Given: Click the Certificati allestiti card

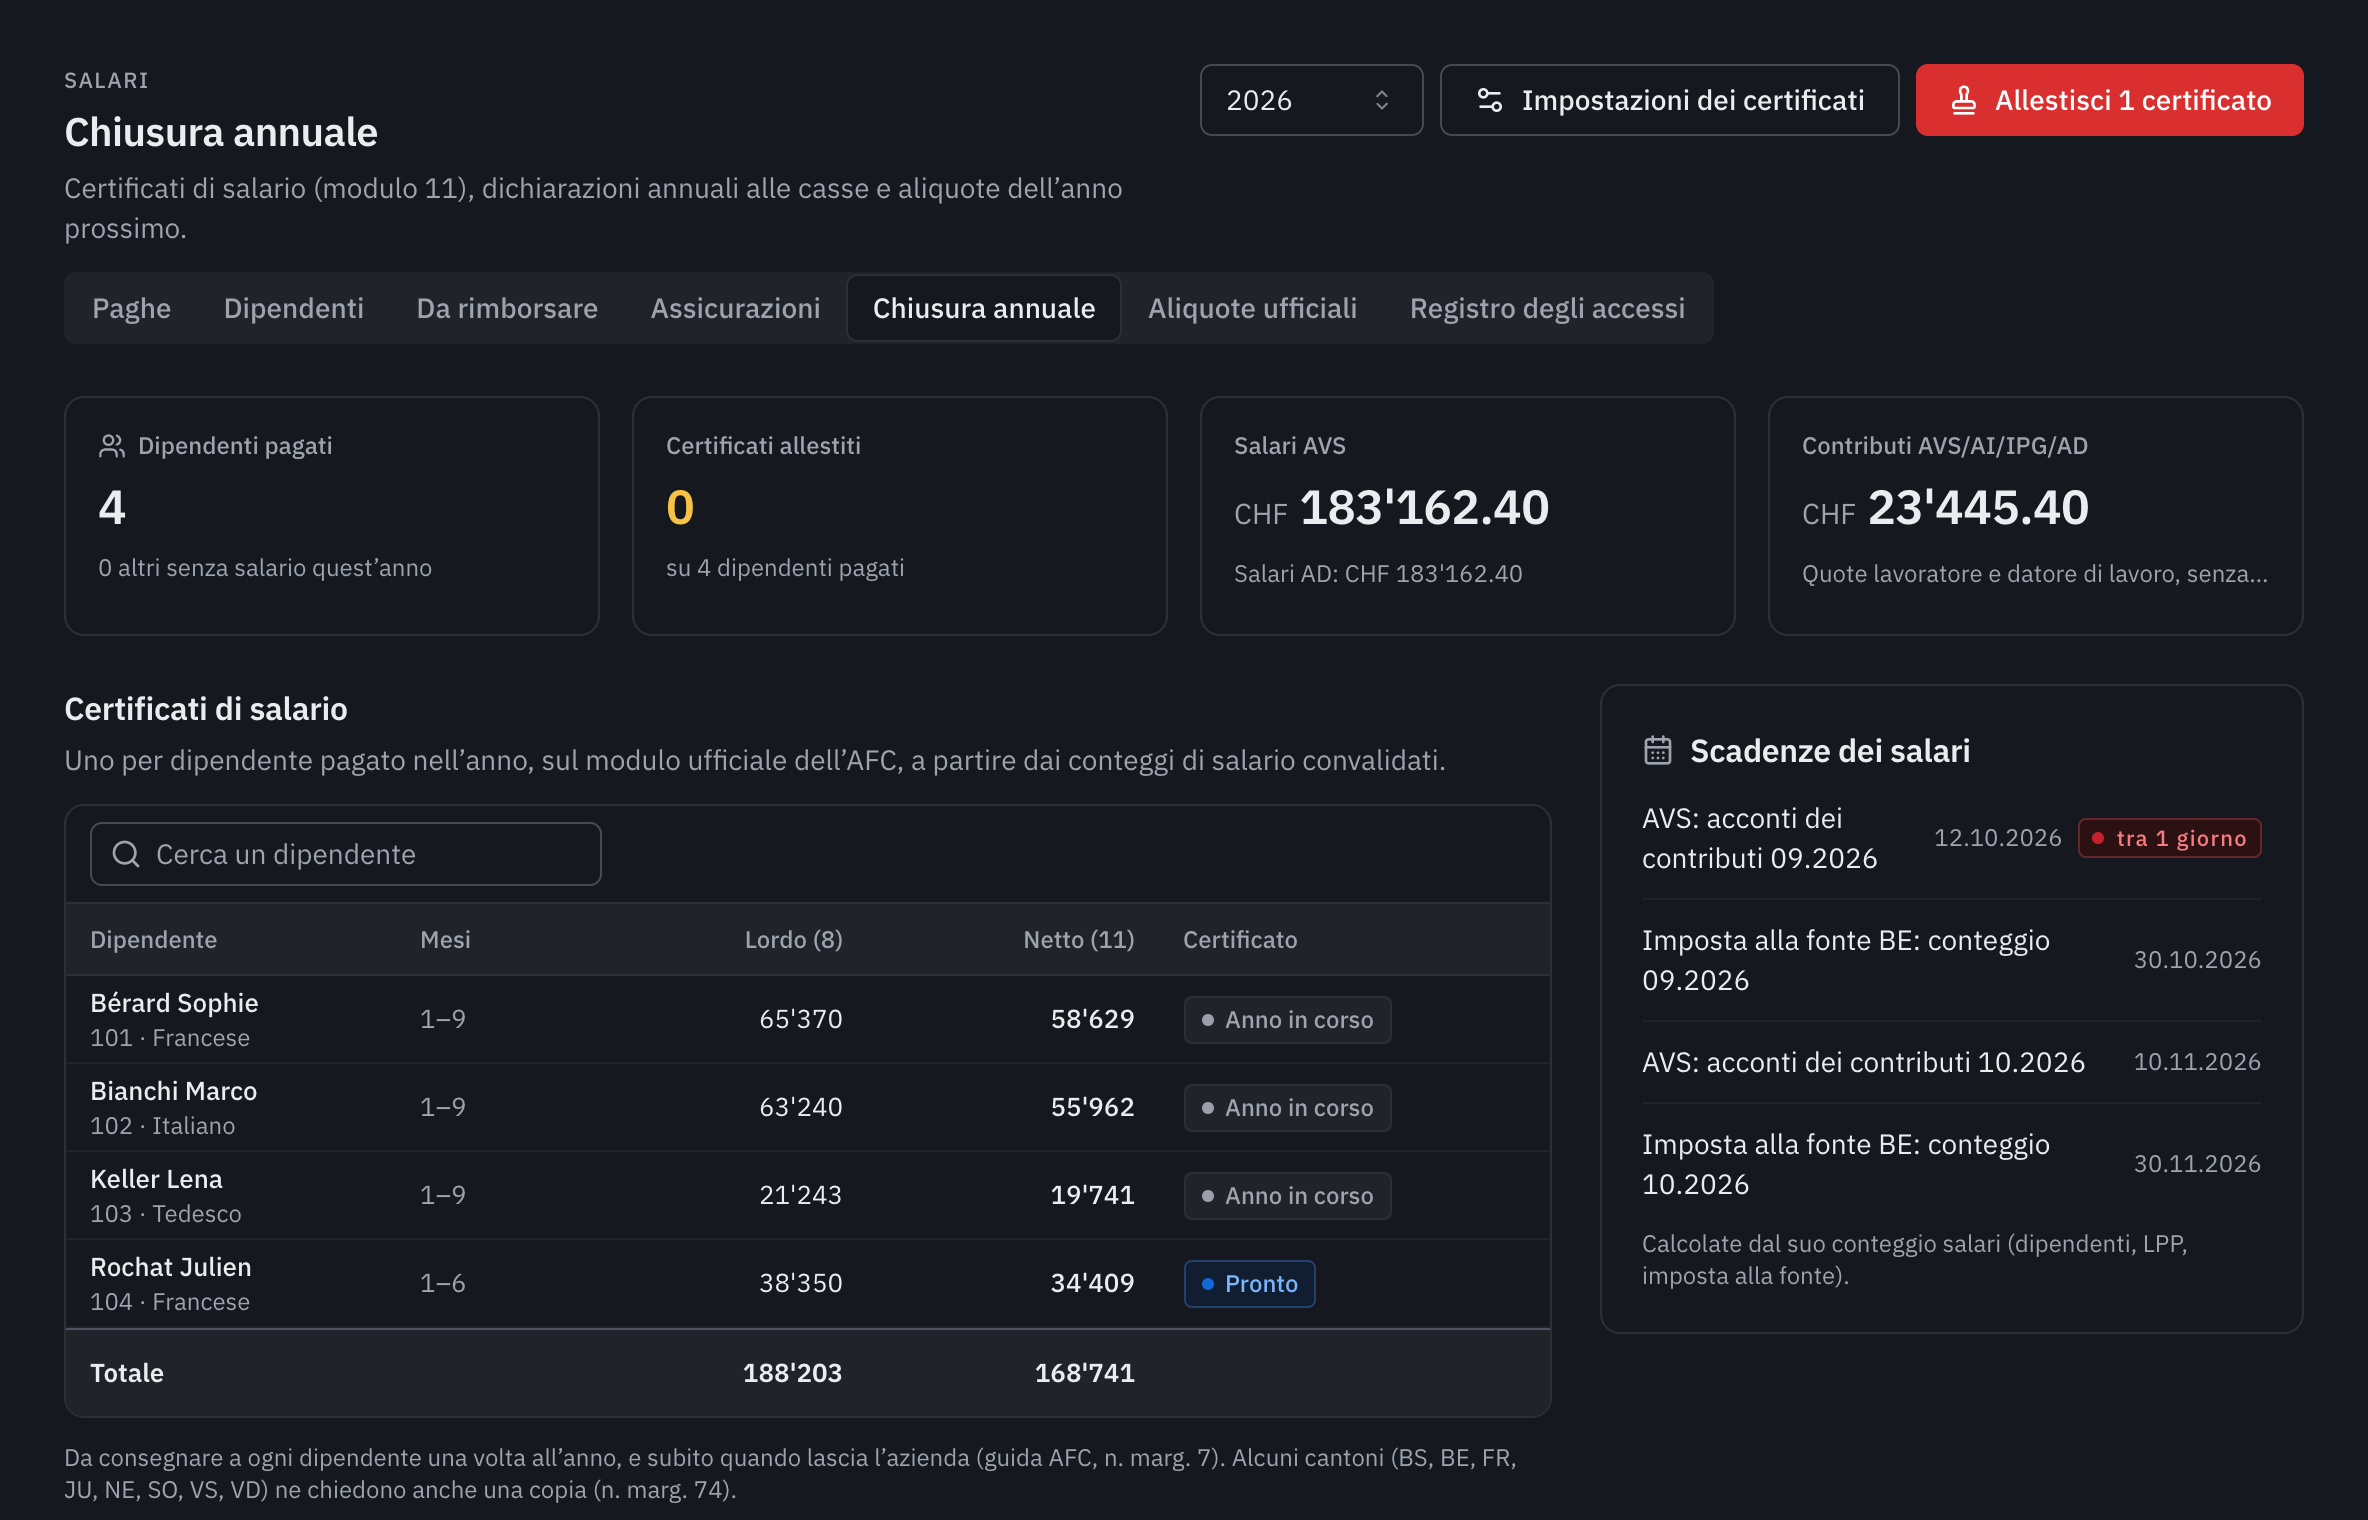Looking at the screenshot, I should [899, 516].
